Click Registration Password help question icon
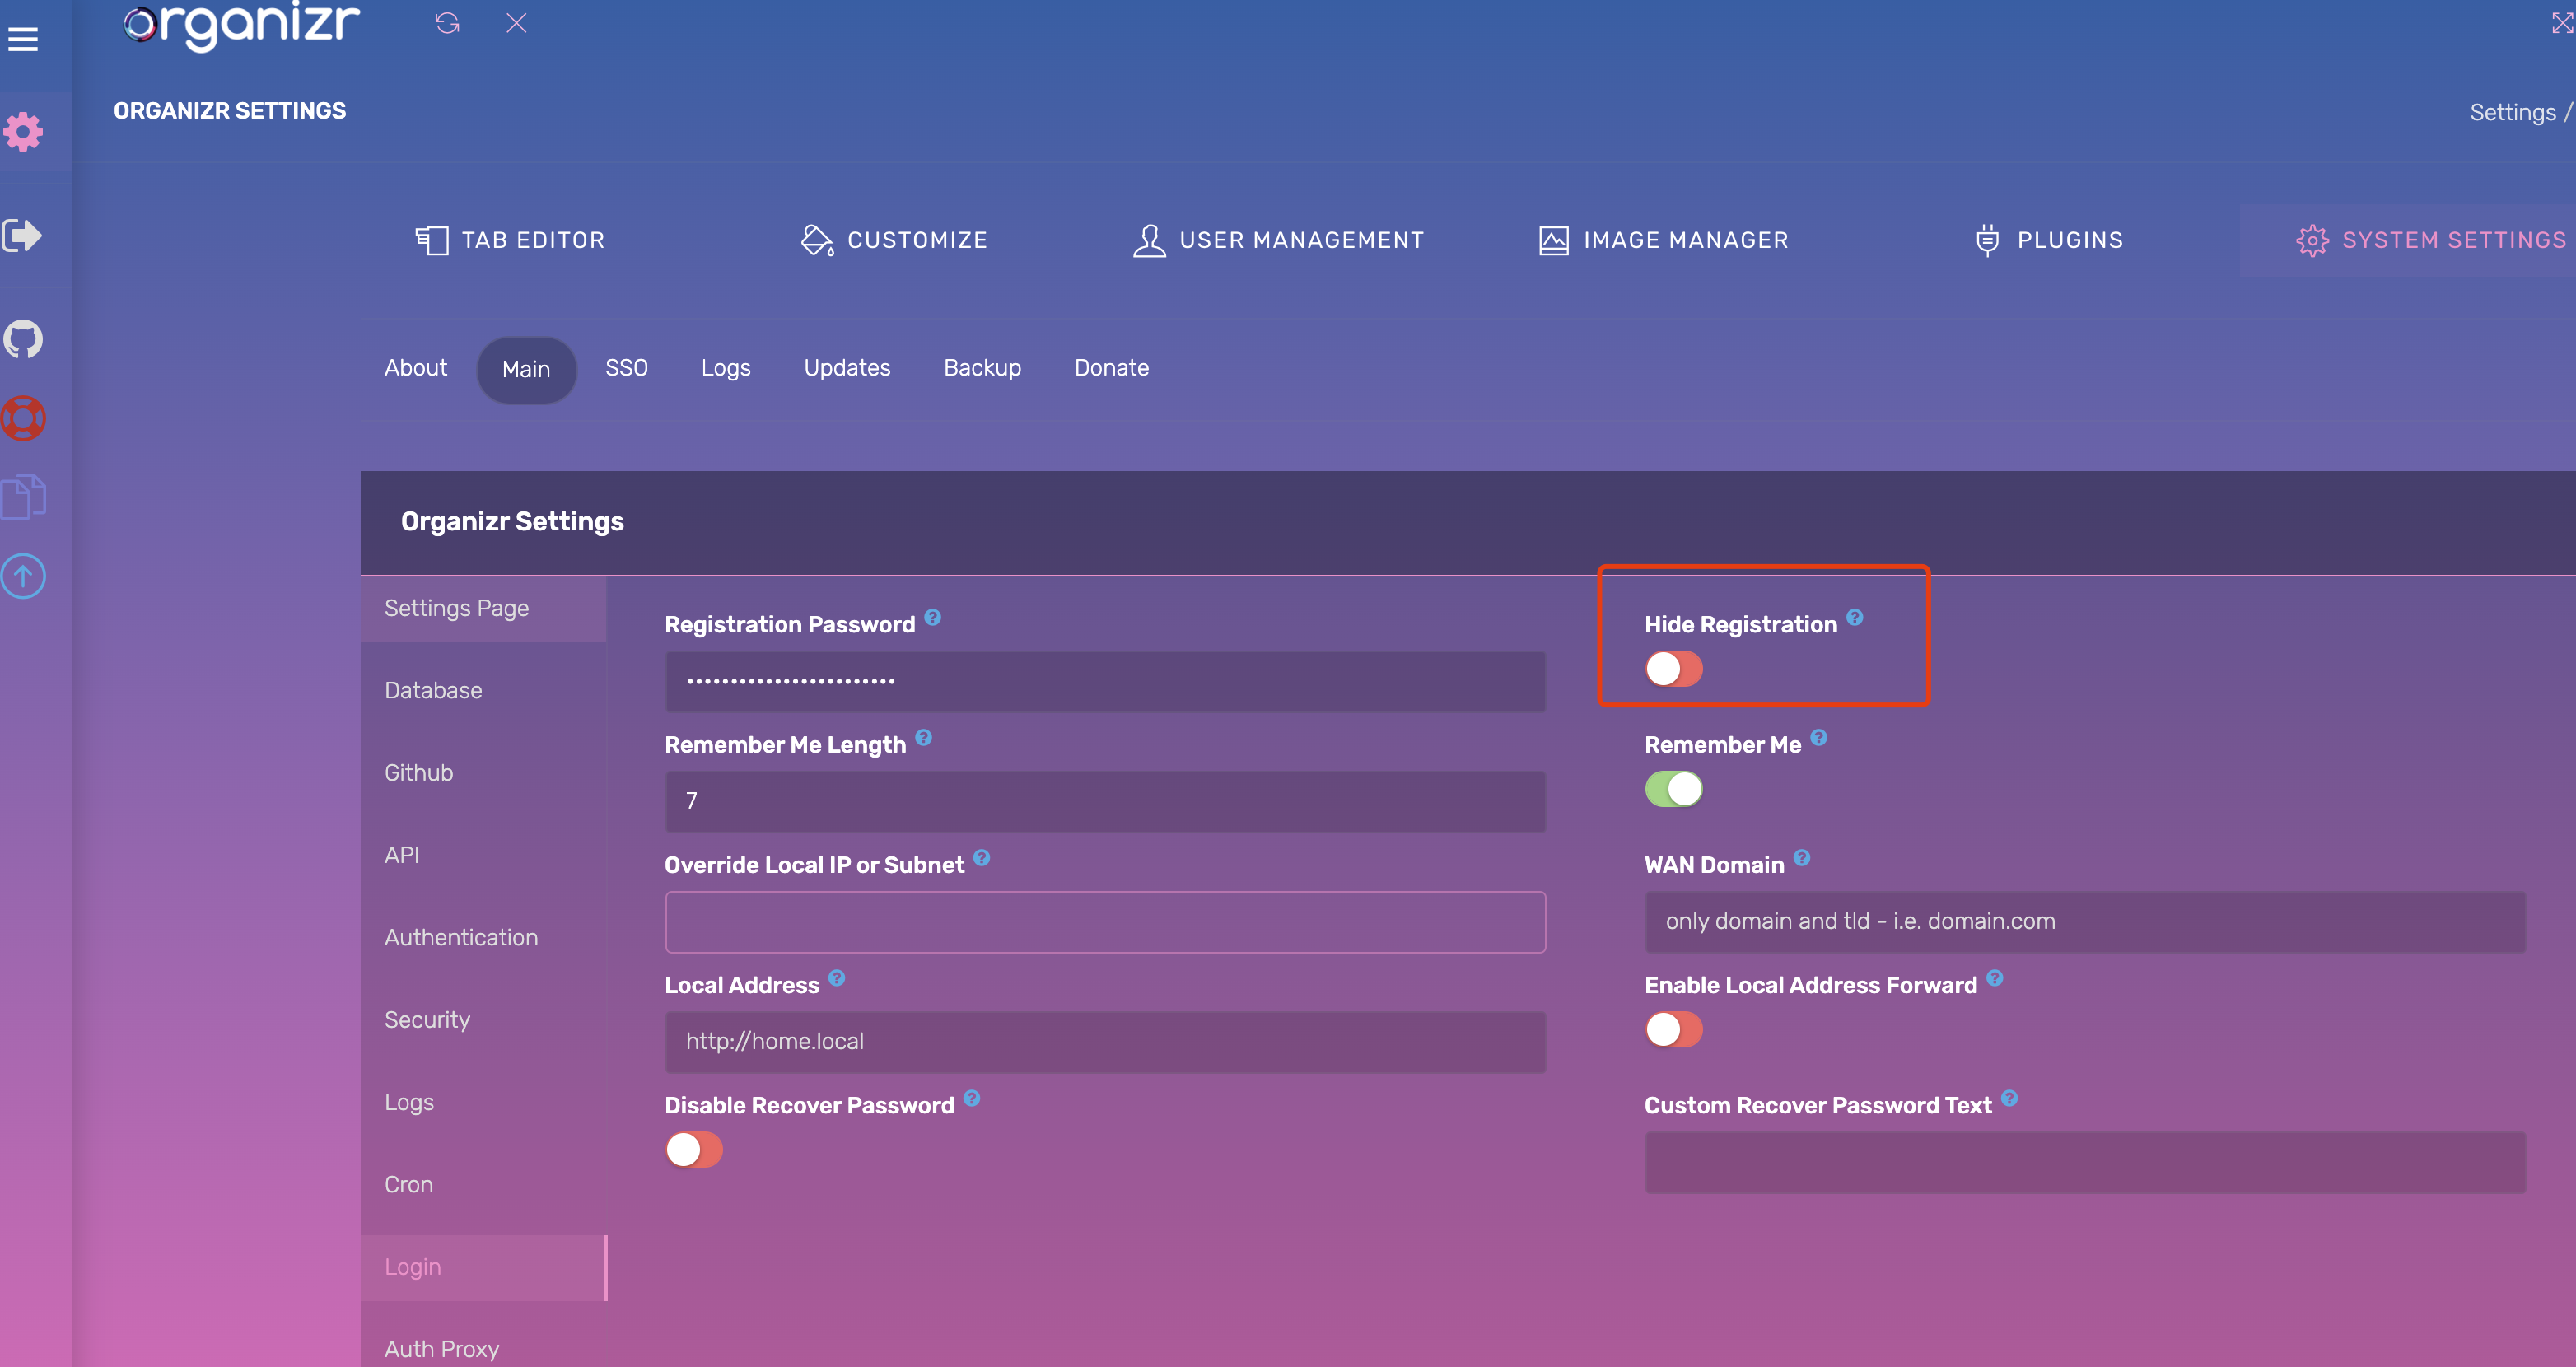 click(x=932, y=617)
